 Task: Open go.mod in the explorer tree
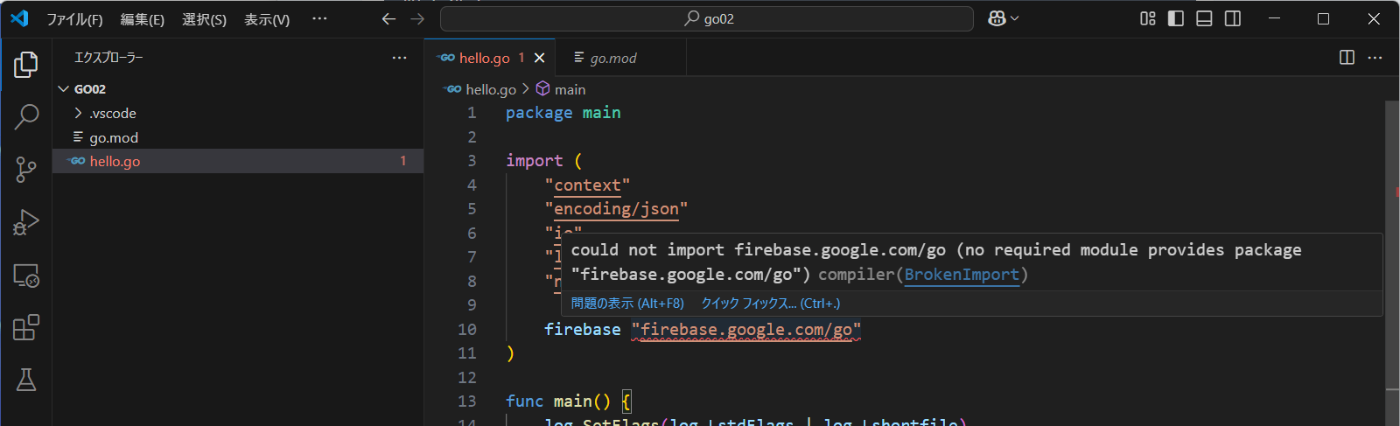coord(238,137)
